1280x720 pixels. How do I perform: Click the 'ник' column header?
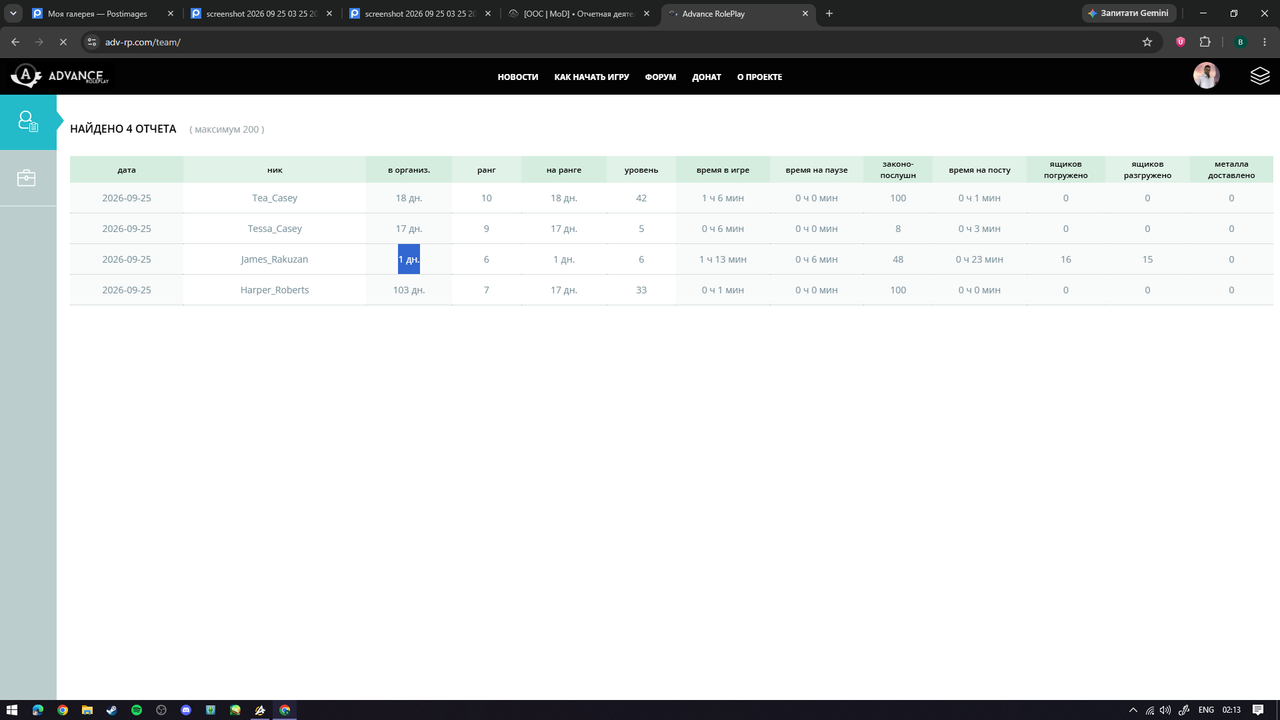pos(275,170)
